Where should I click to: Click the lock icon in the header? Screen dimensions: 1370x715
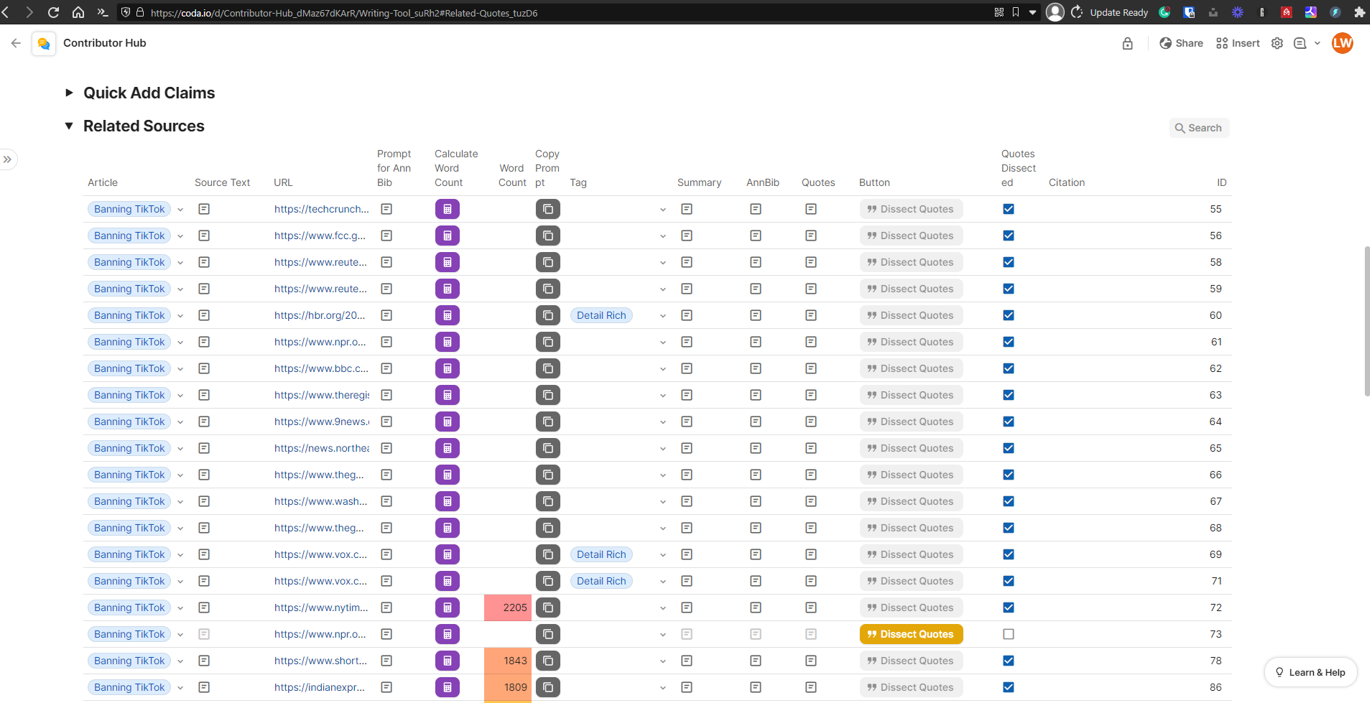(1127, 43)
